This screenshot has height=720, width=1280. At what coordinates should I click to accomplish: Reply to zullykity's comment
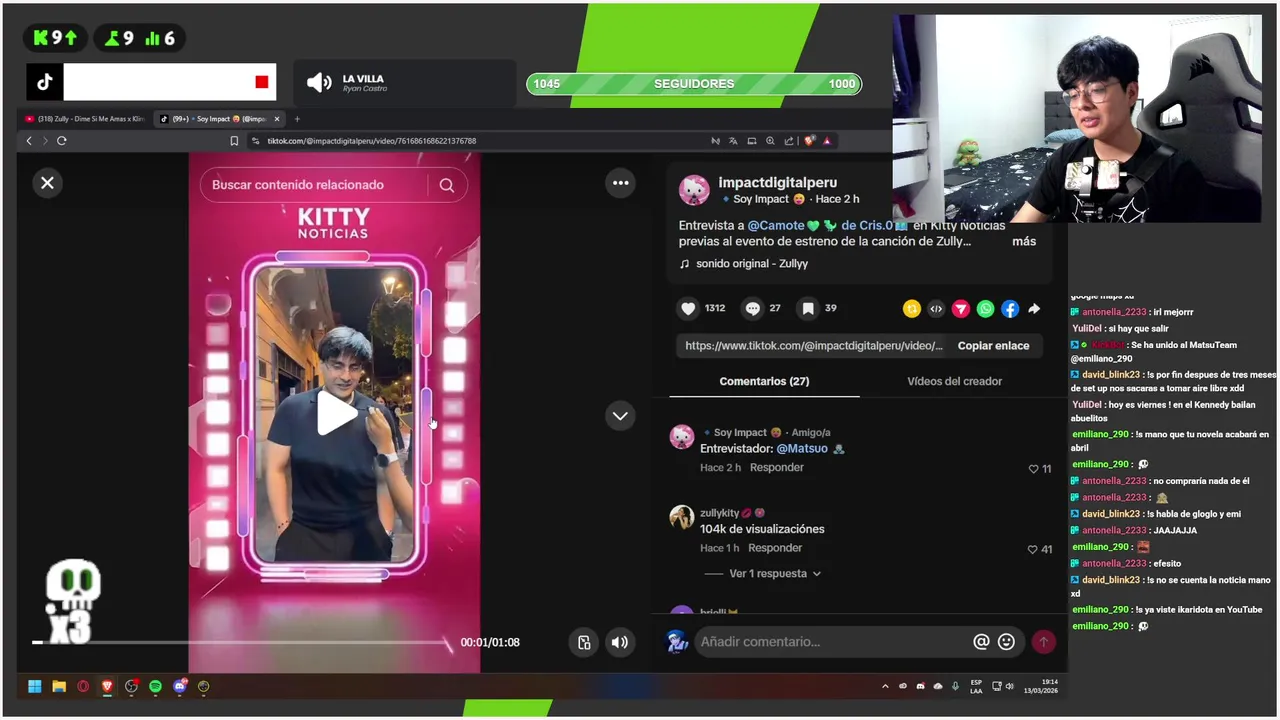(775, 548)
